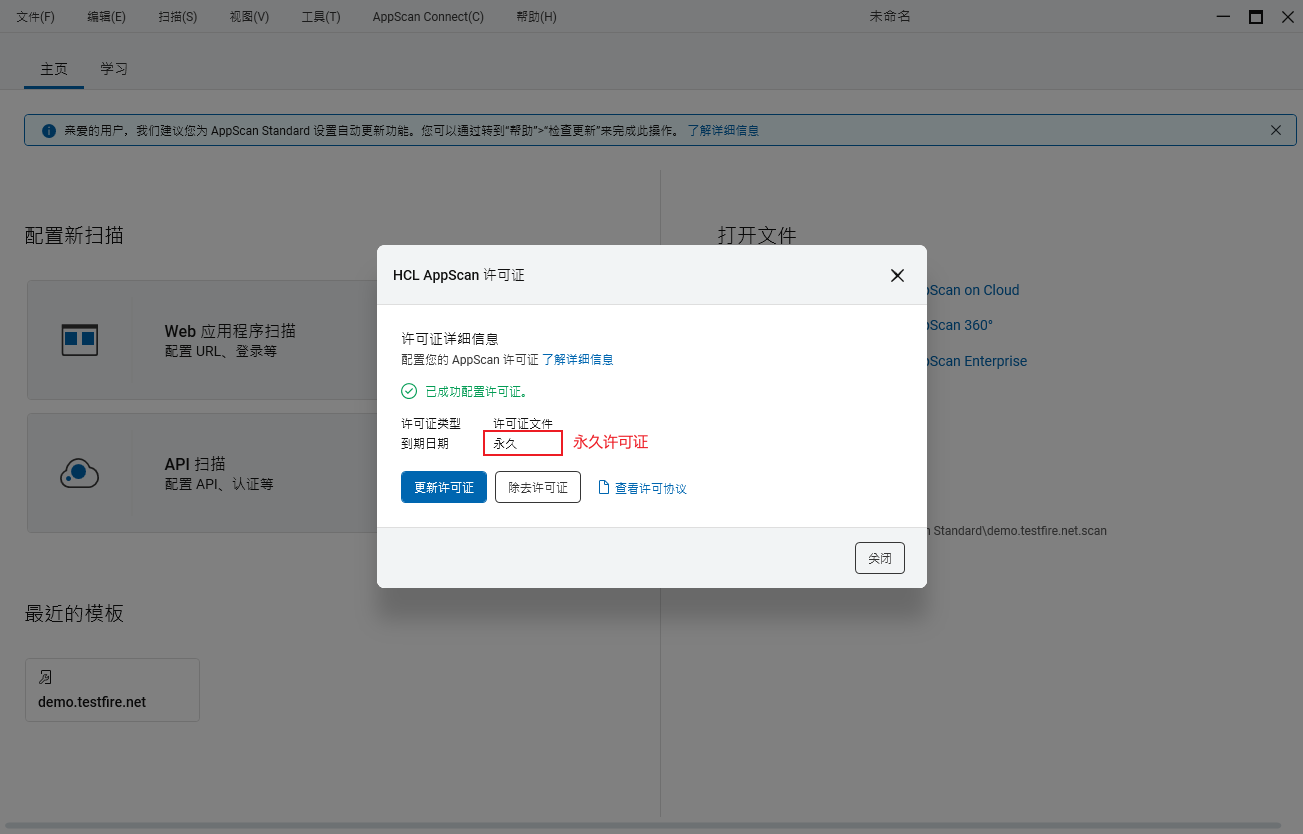Open the AppScan 360° link
The width and height of the screenshot is (1303, 834).
pyautogui.click(x=960, y=325)
